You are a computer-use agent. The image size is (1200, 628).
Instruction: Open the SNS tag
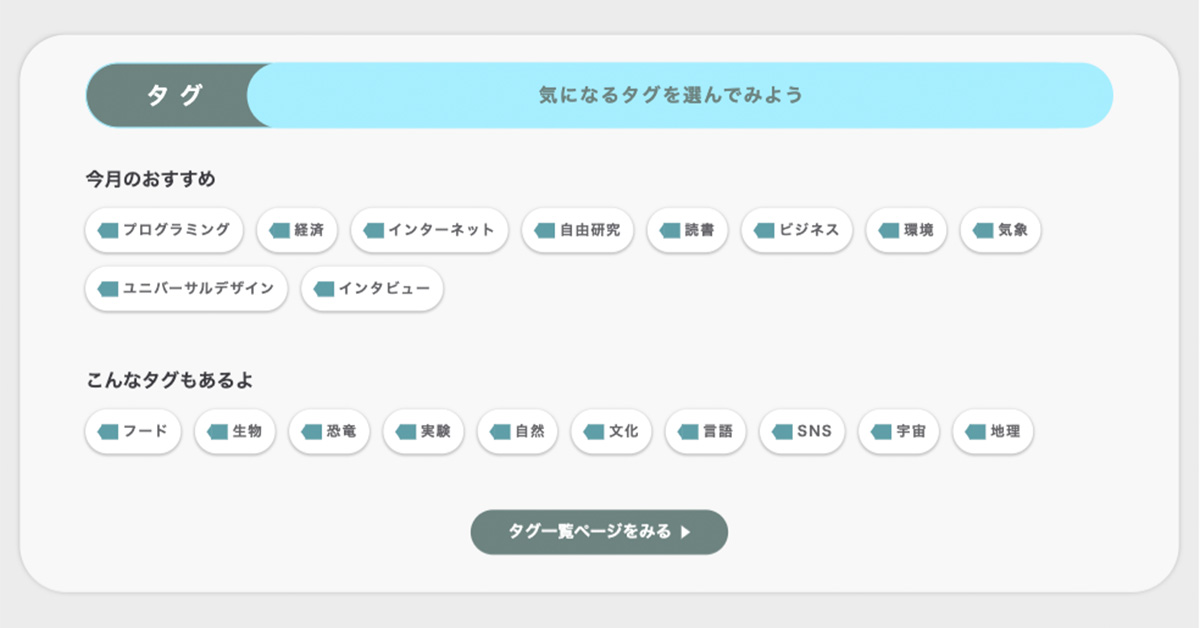(x=802, y=432)
